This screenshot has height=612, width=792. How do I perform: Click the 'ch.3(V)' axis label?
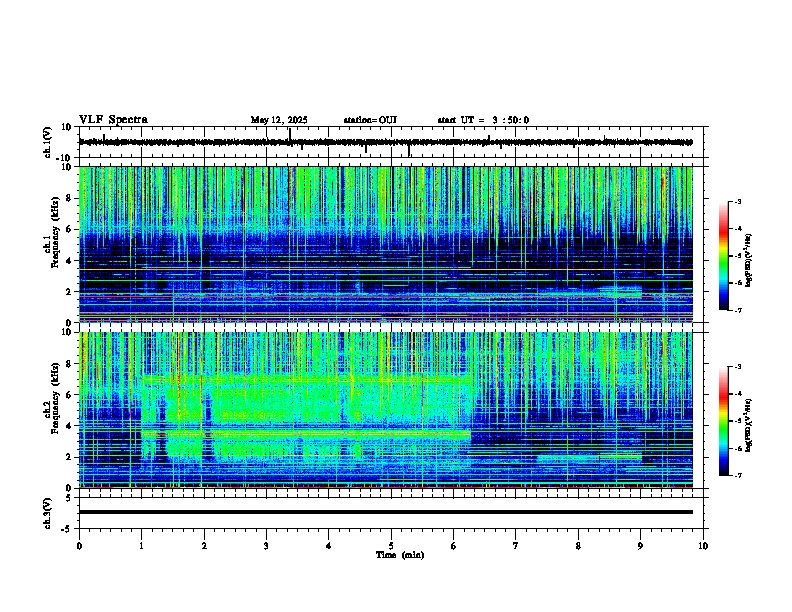pos(48,513)
